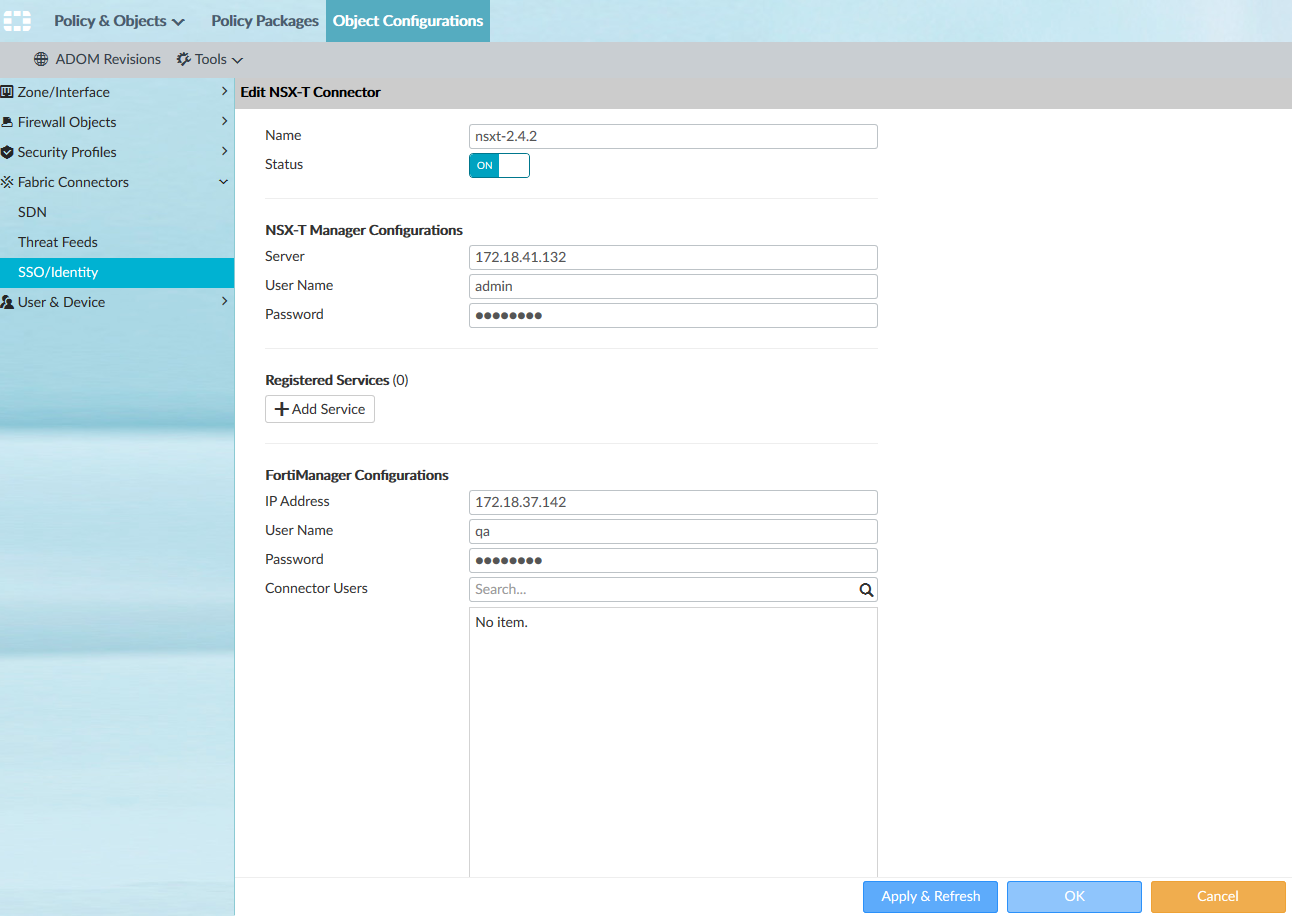Image resolution: width=1292 pixels, height=916 pixels.
Task: Click the NSX-T Server address field
Action: [x=672, y=257]
